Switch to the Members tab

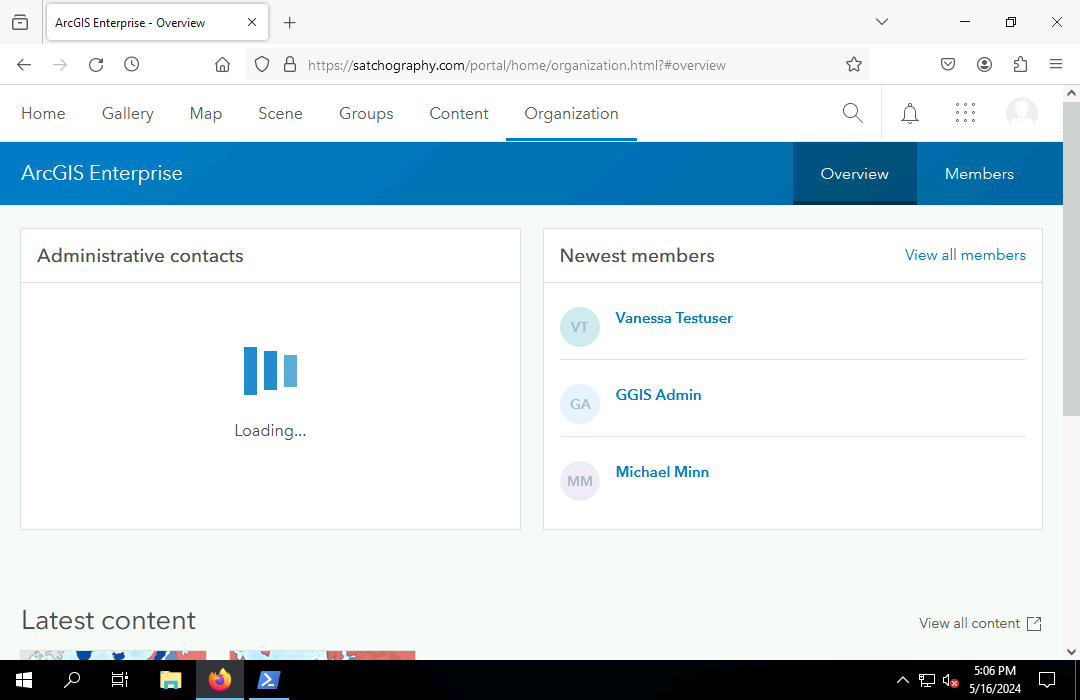tap(978, 174)
